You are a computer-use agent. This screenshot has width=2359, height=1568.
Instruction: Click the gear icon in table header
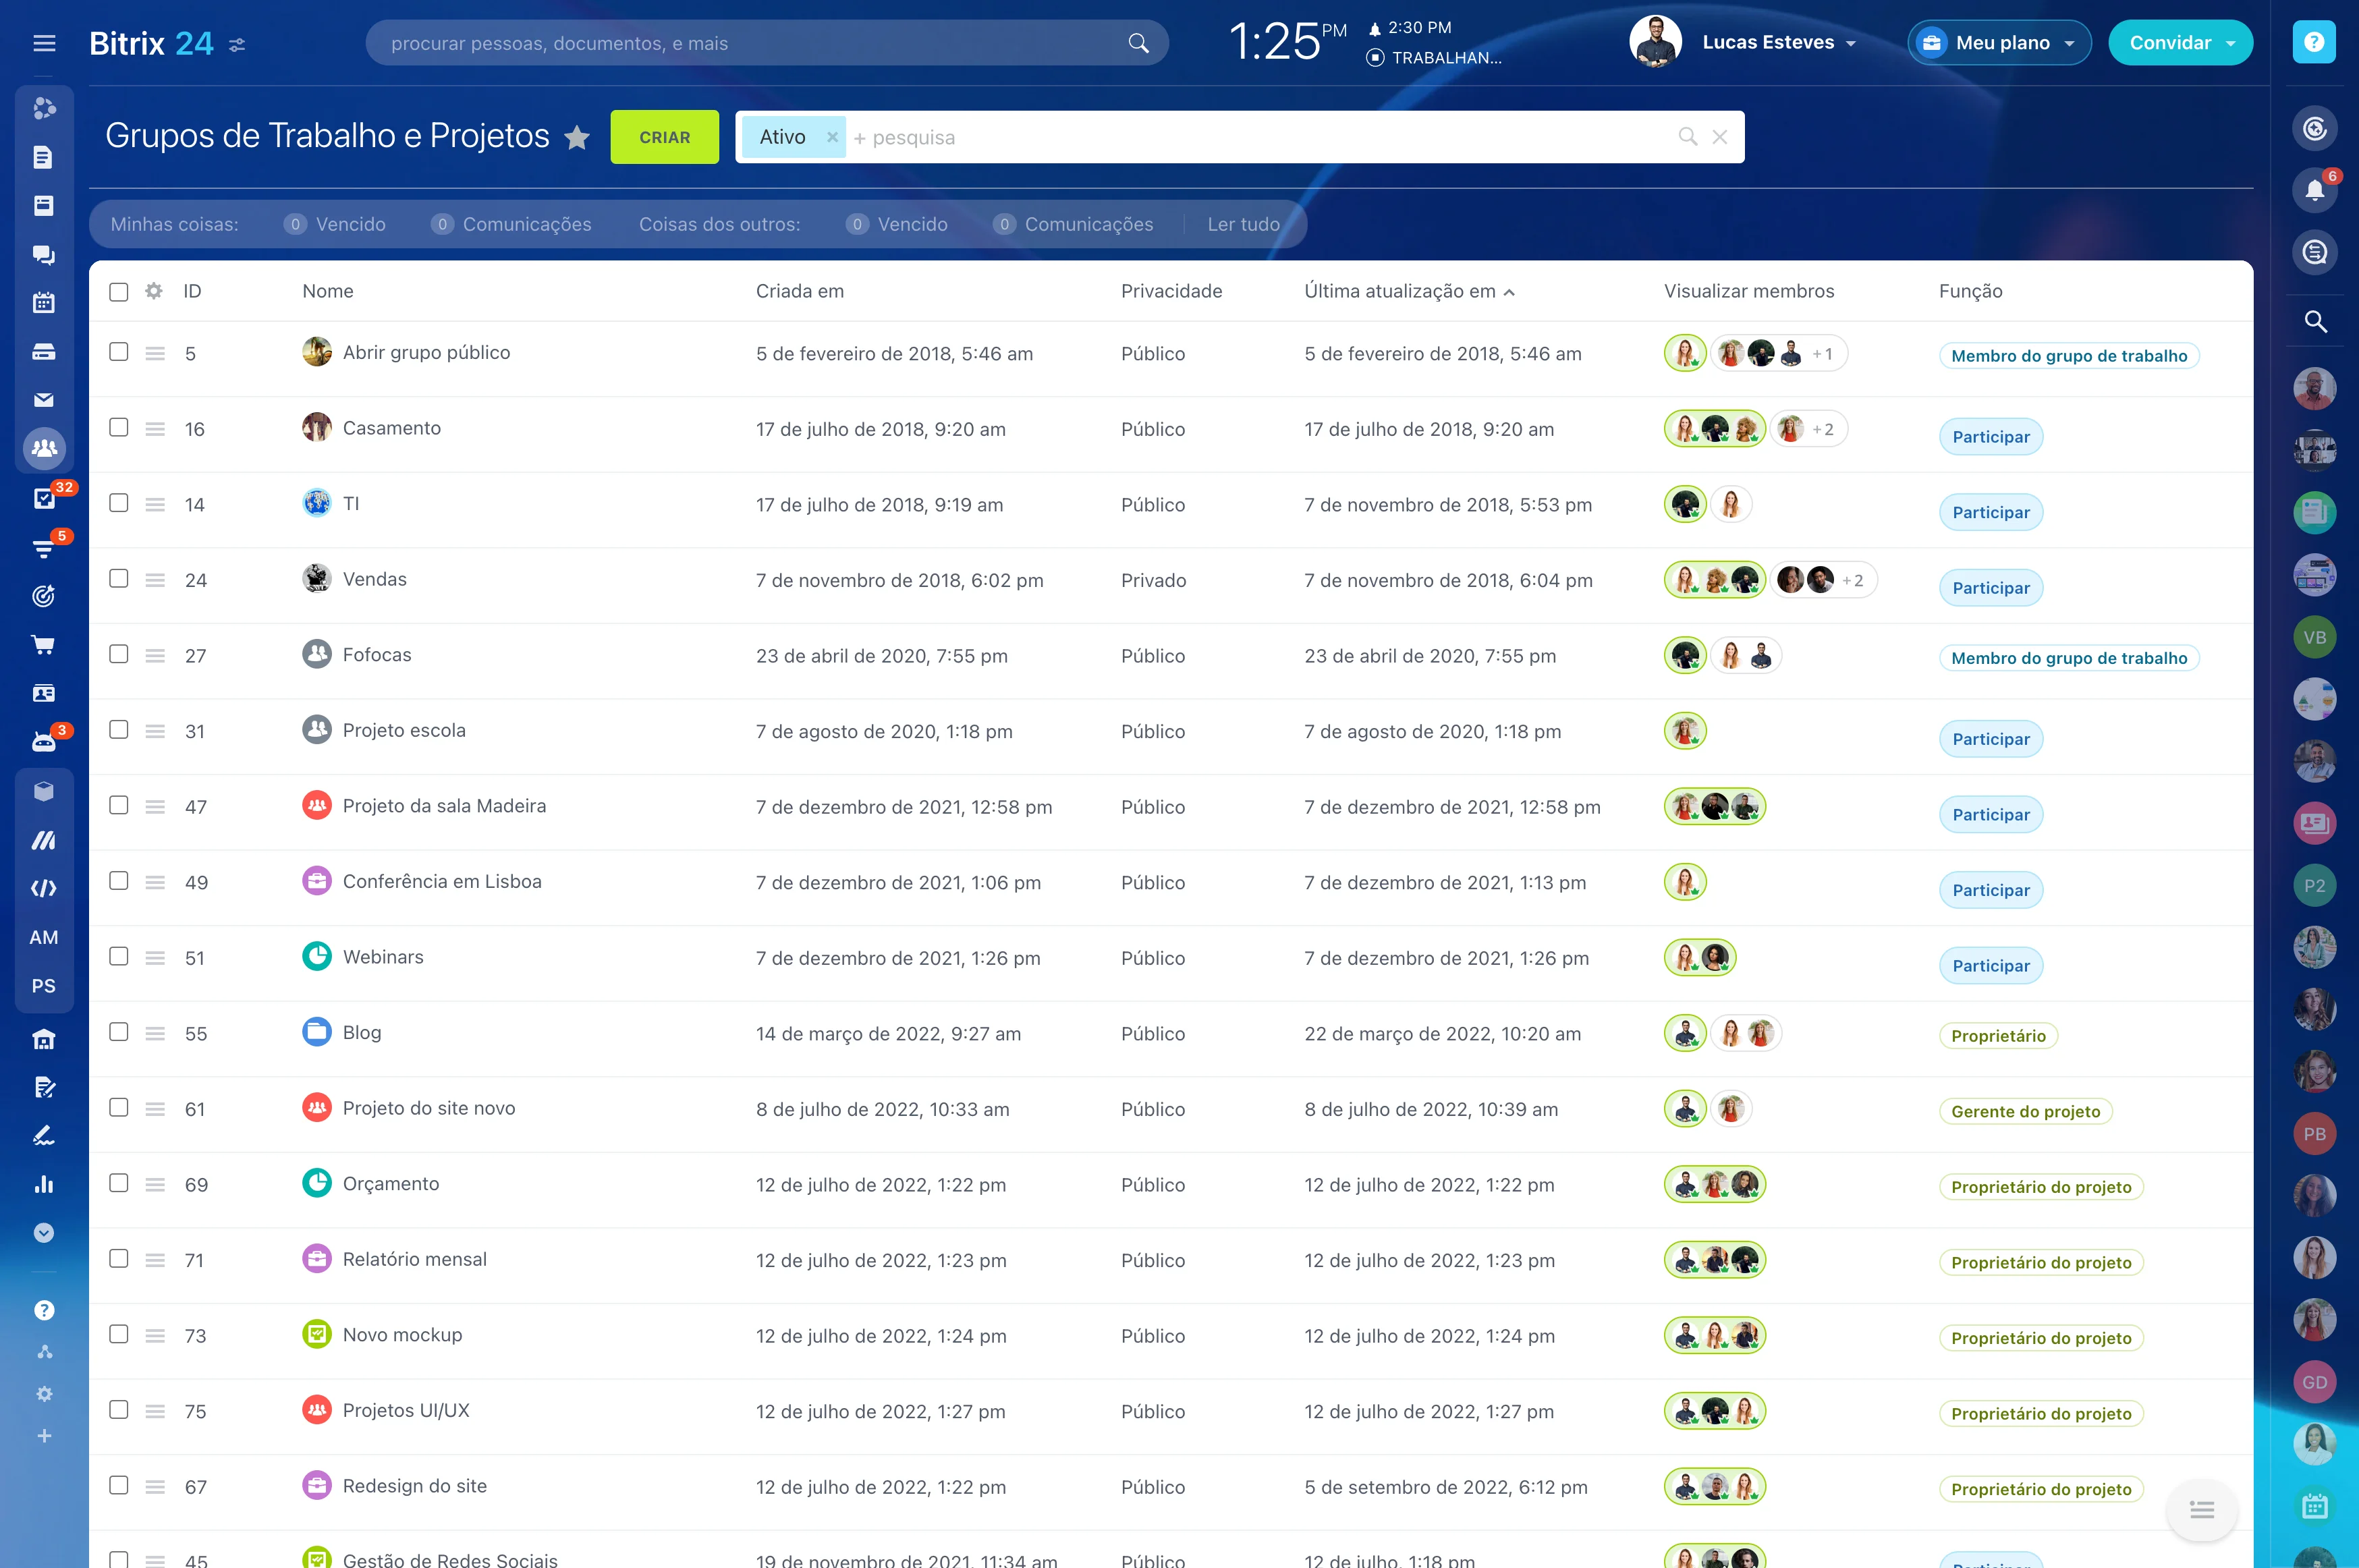click(x=153, y=291)
